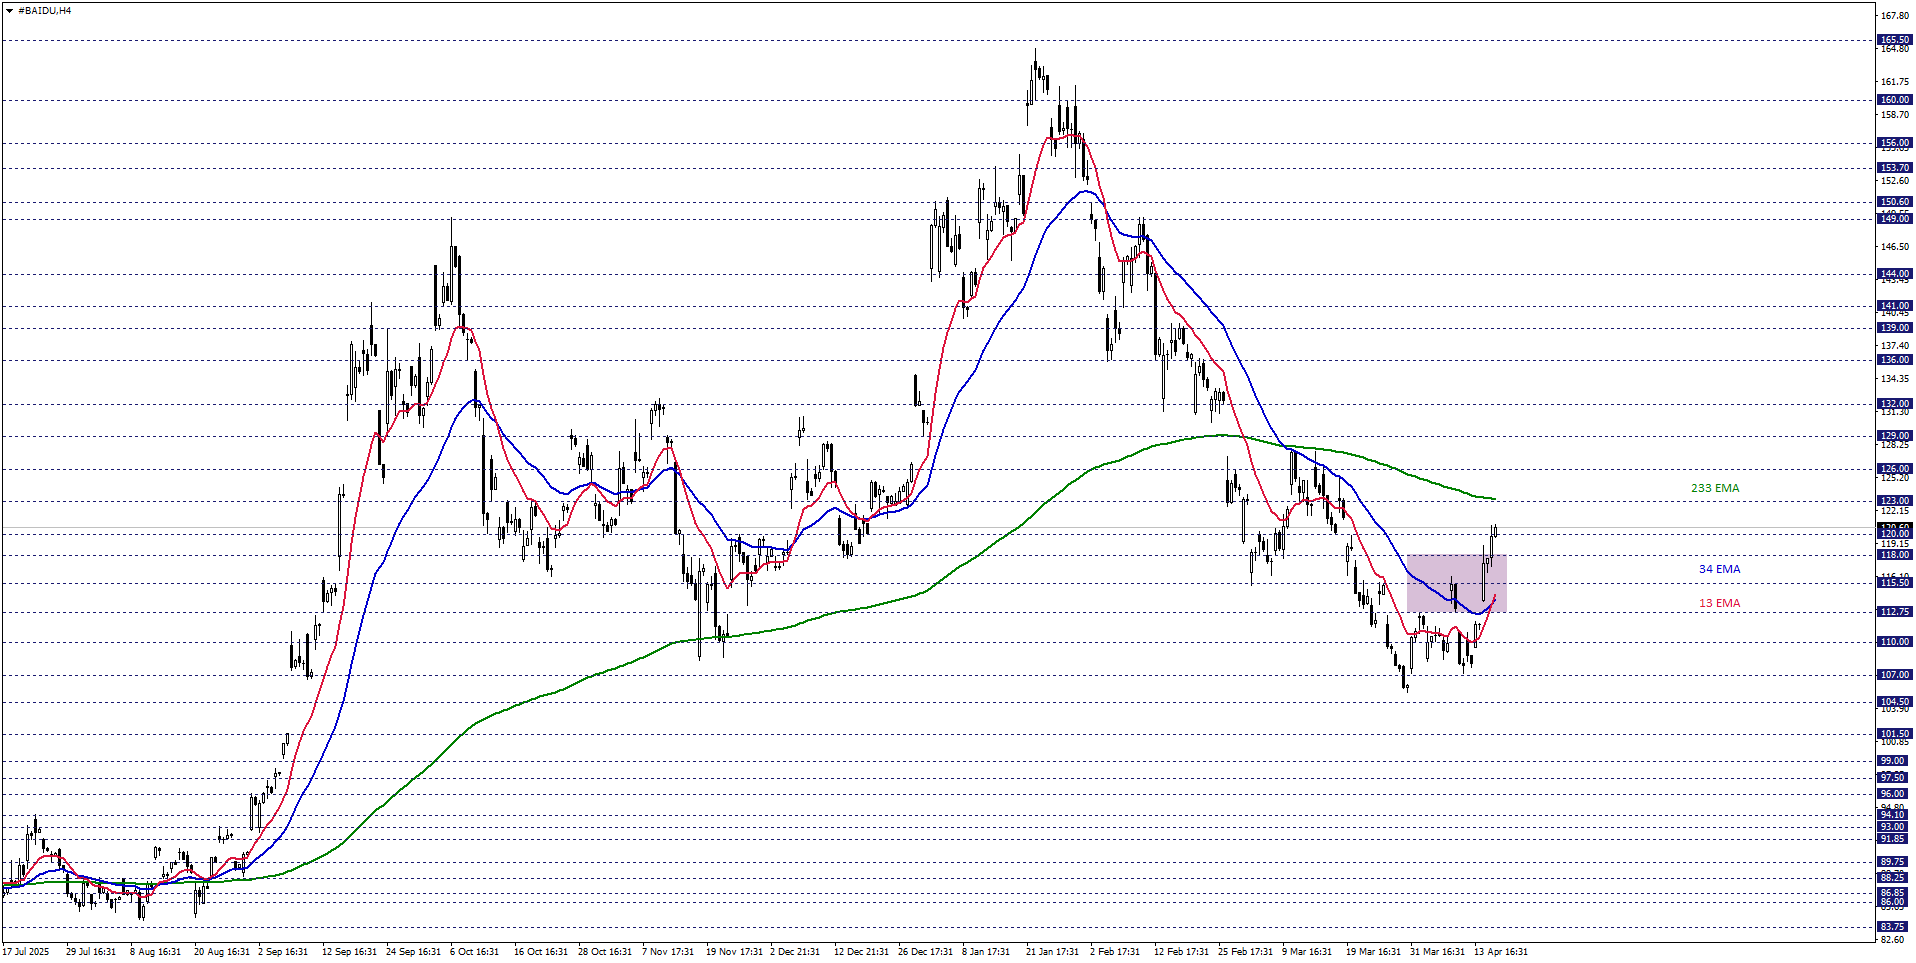Click the 160.00 price level tag

pos(1894,100)
